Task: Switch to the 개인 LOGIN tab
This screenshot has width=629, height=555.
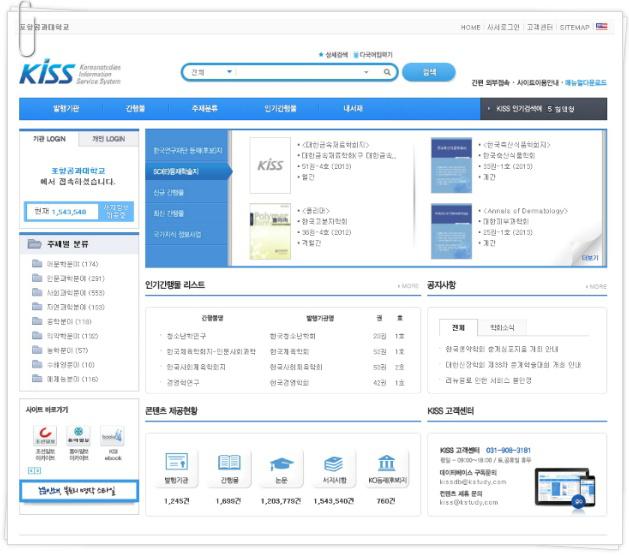Action: click(x=108, y=139)
